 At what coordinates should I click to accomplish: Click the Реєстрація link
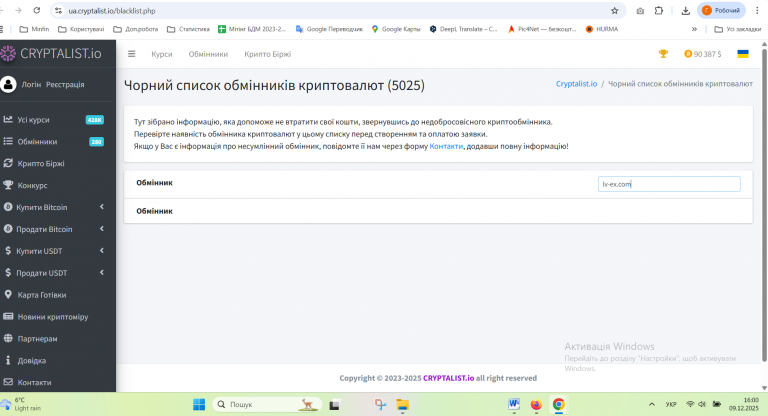[65, 84]
